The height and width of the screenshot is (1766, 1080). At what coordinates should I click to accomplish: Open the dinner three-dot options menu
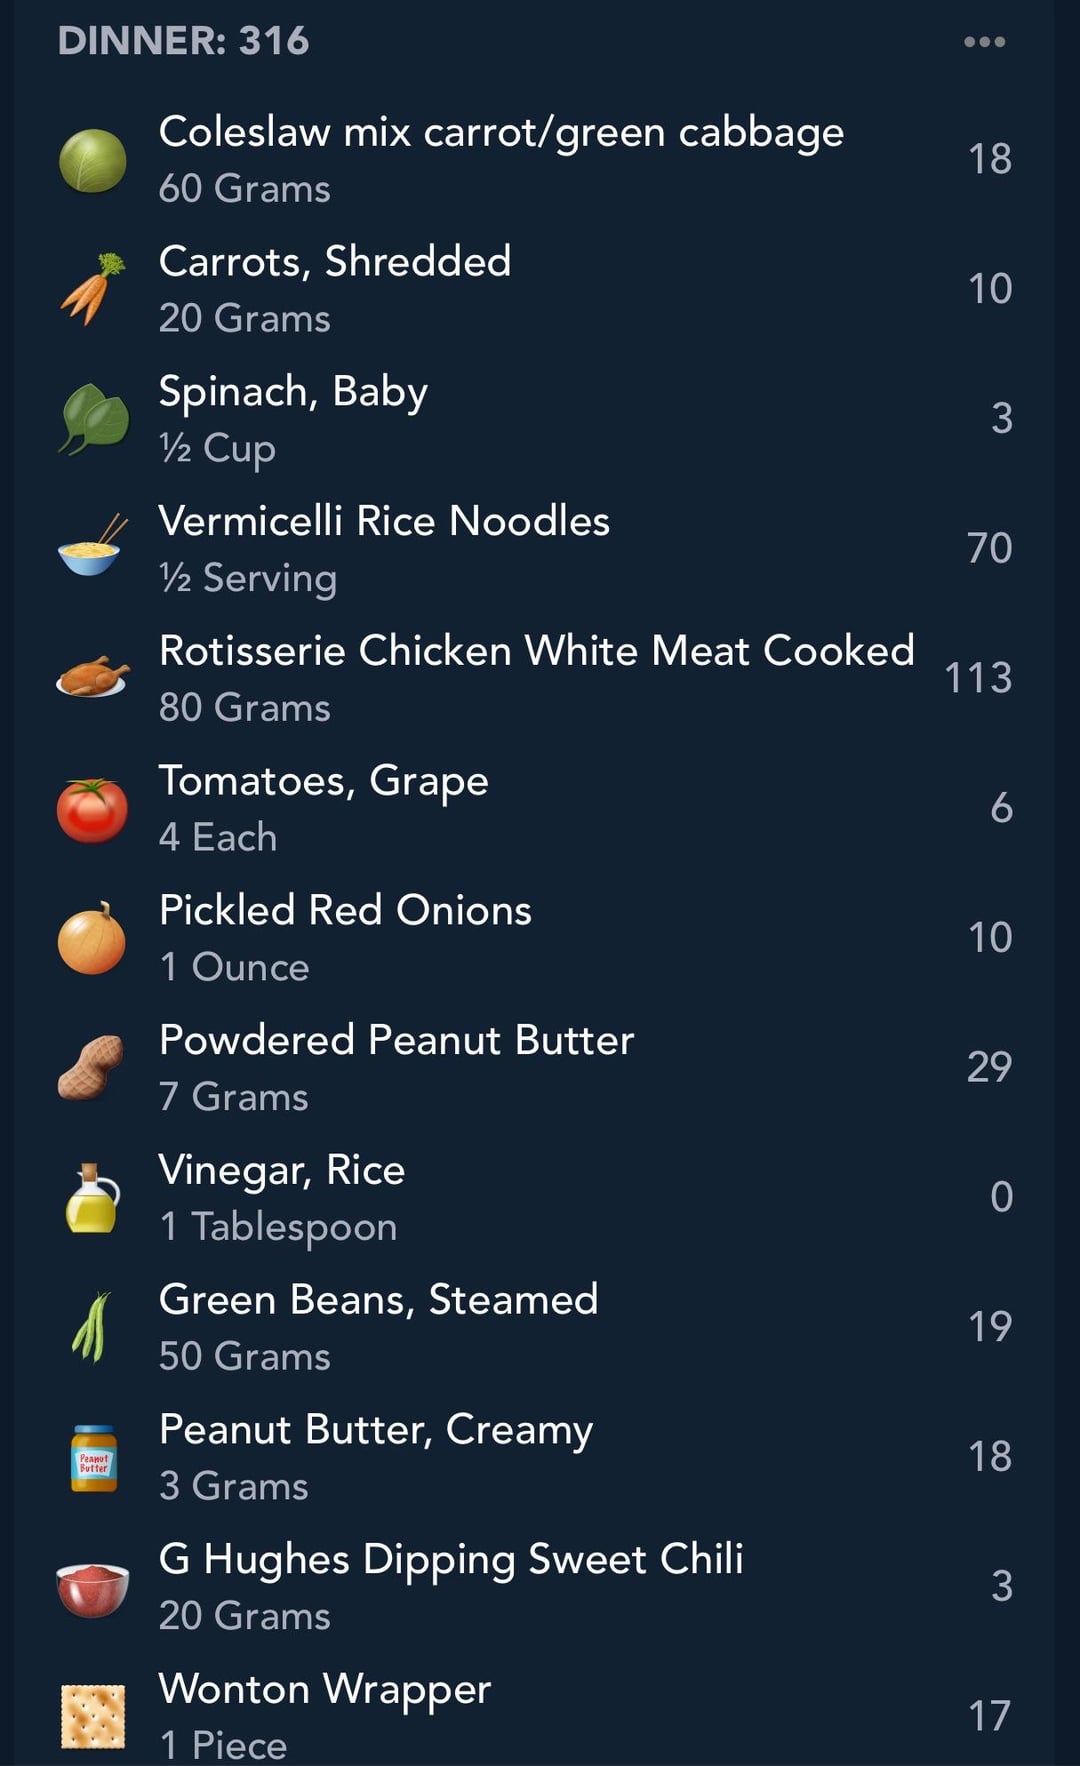tap(984, 42)
